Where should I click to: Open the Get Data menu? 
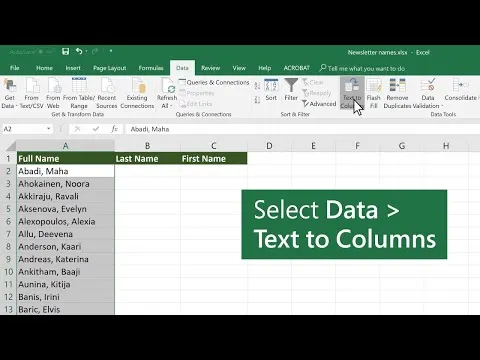9,93
